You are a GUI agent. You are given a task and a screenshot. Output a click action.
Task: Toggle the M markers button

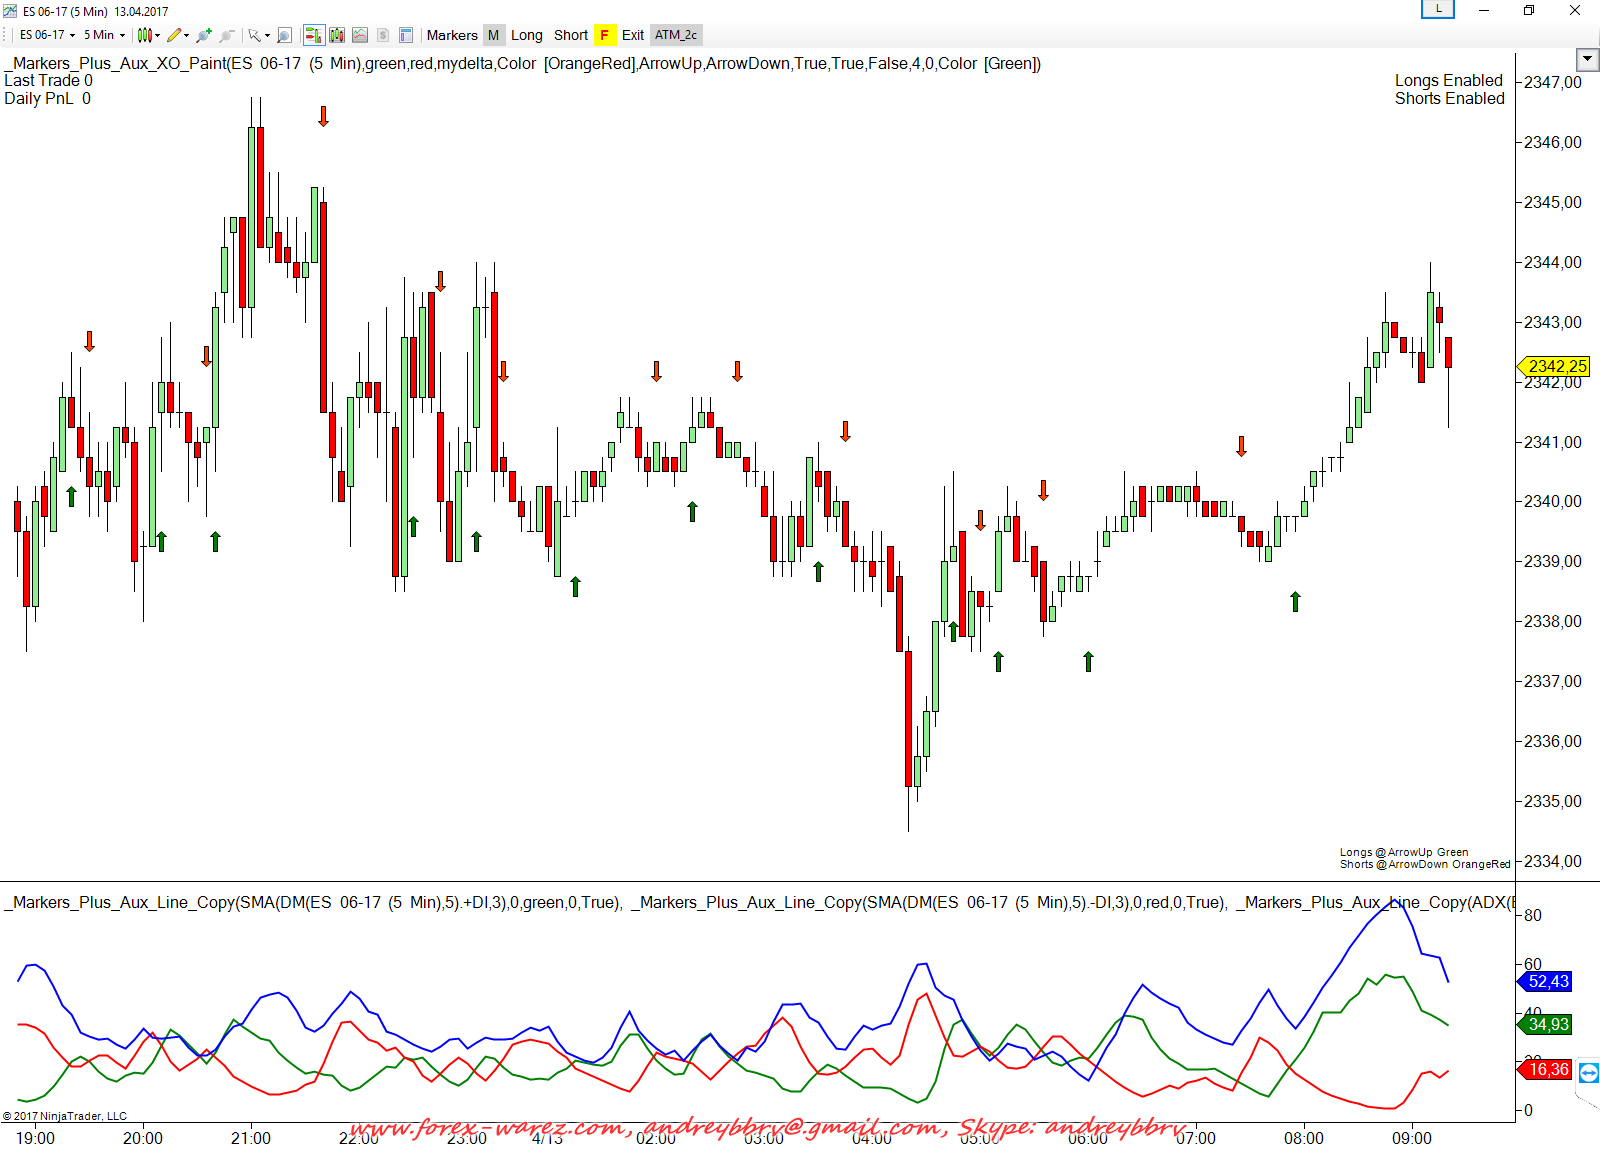pyautogui.click(x=493, y=35)
